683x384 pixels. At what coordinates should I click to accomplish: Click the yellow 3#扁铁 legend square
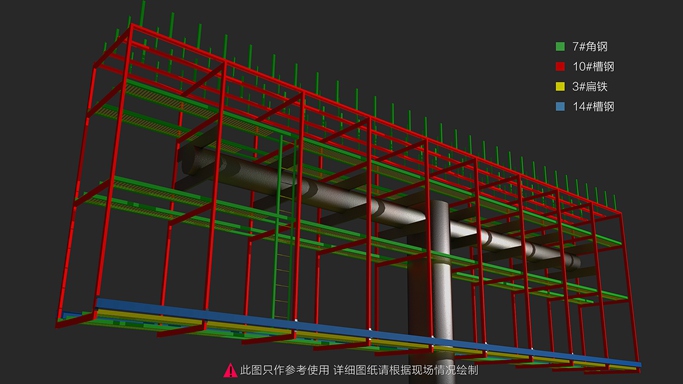coord(560,87)
